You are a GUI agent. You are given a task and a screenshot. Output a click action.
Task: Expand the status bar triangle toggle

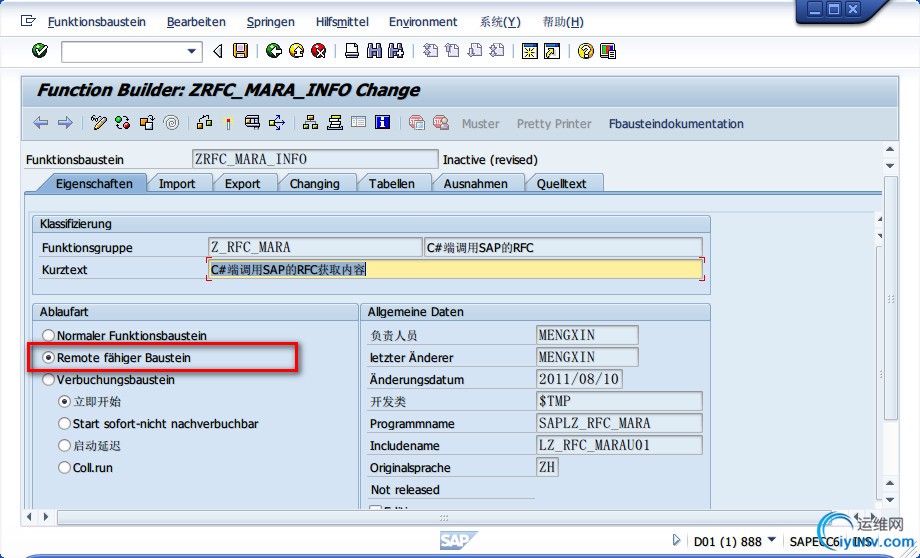click(x=677, y=540)
